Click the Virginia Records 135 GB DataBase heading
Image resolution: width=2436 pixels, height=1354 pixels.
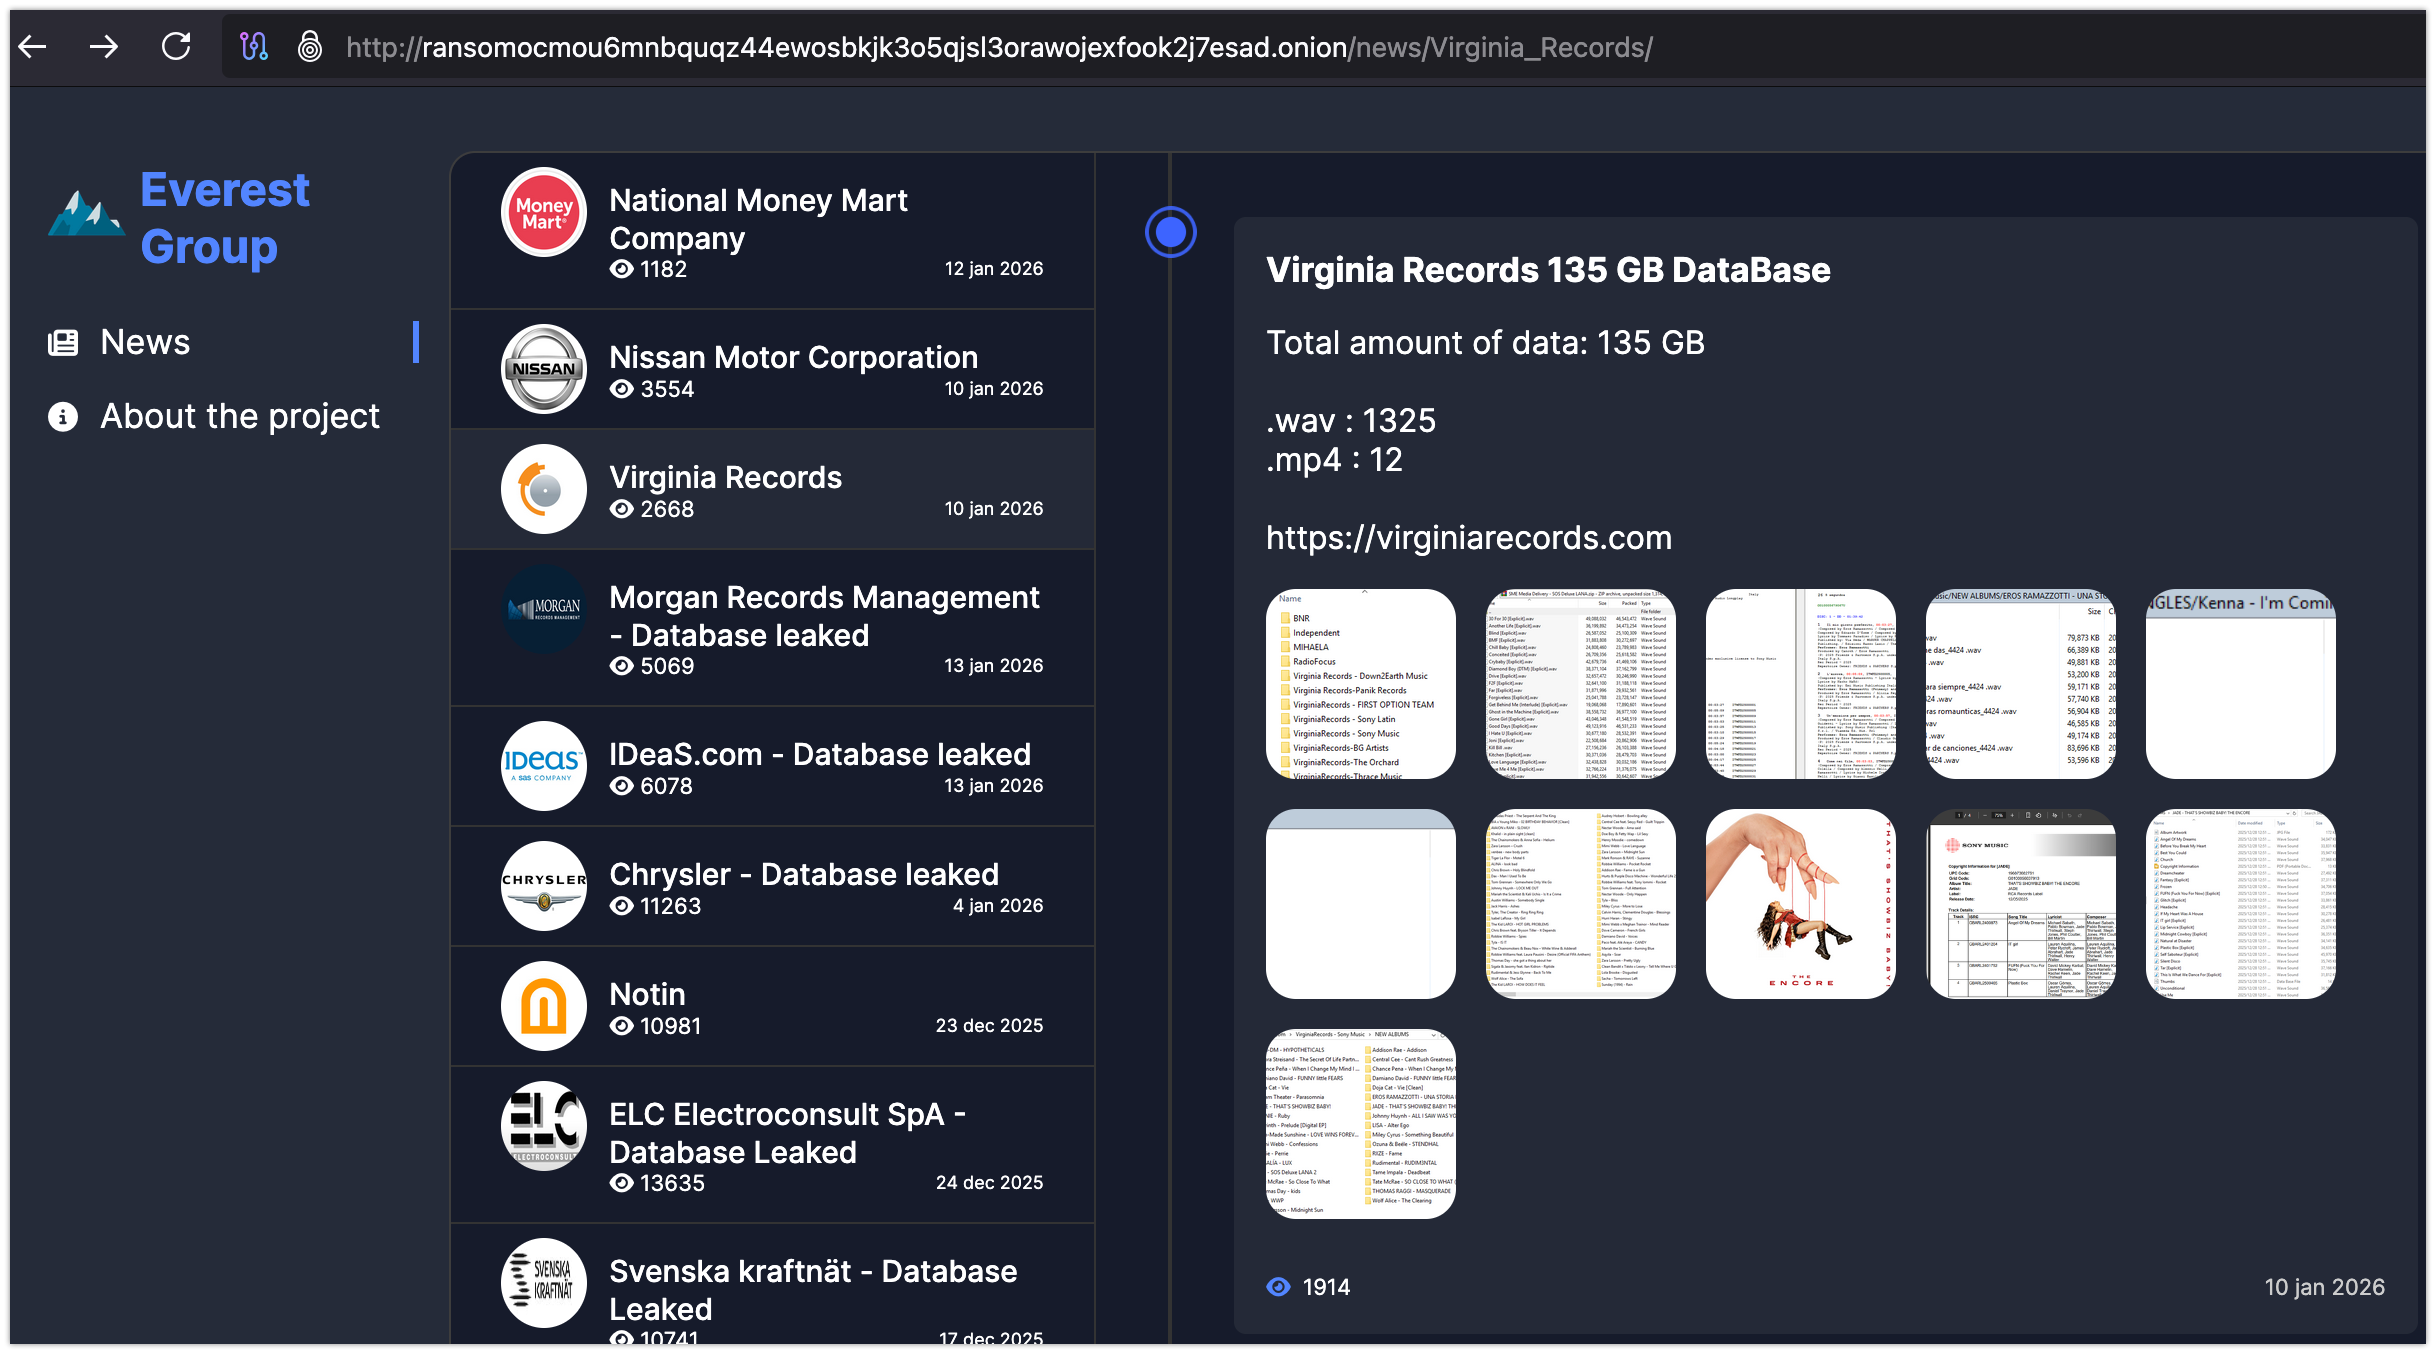1548,270
